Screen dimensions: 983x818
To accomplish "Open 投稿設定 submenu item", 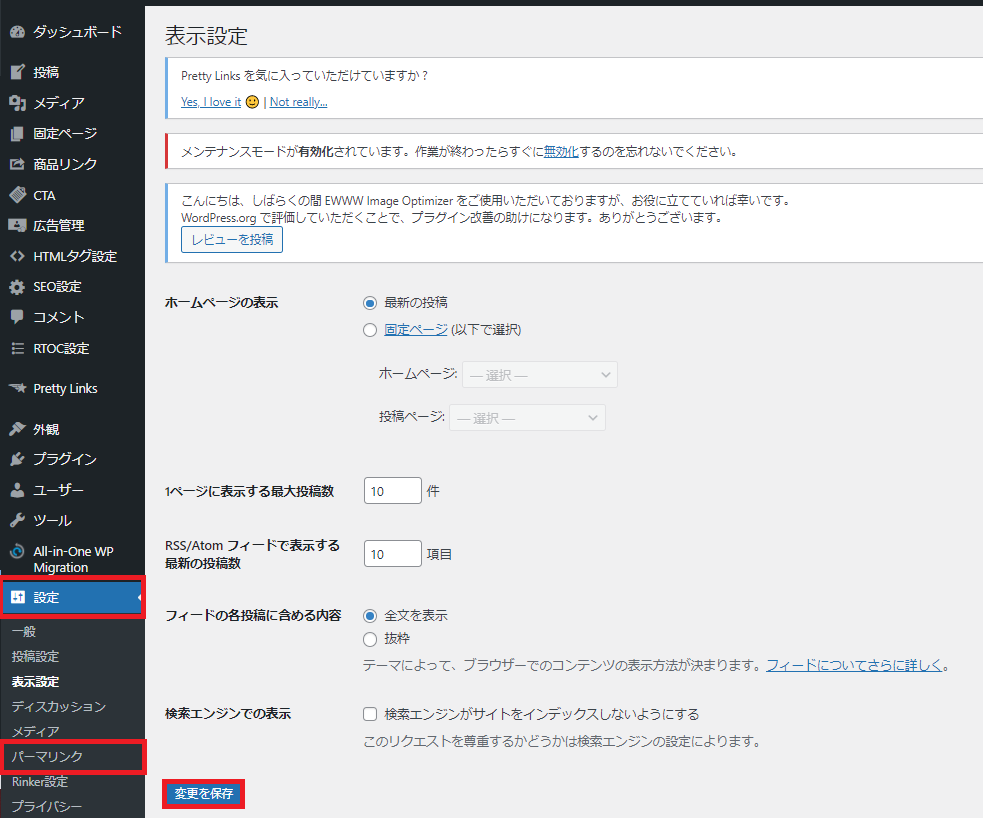I will 35,656.
